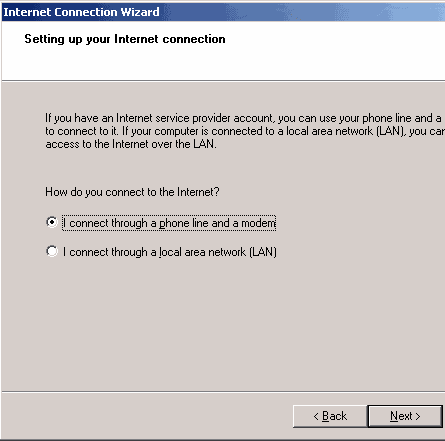Image resolution: width=445 pixels, height=441 pixels.
Task: Click the '(LAN)' text in the second option
Action: click(263, 252)
